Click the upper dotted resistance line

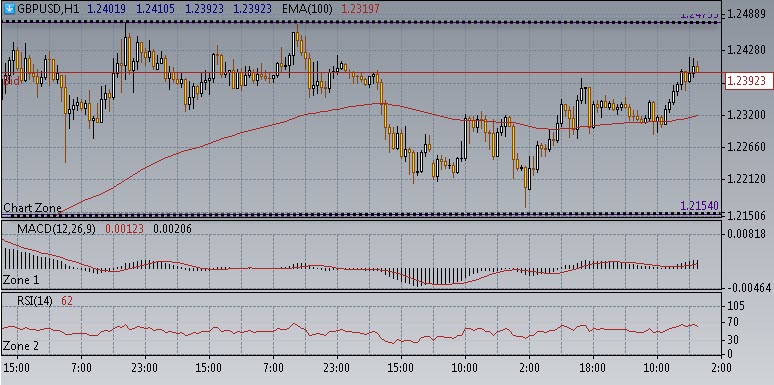point(361,22)
